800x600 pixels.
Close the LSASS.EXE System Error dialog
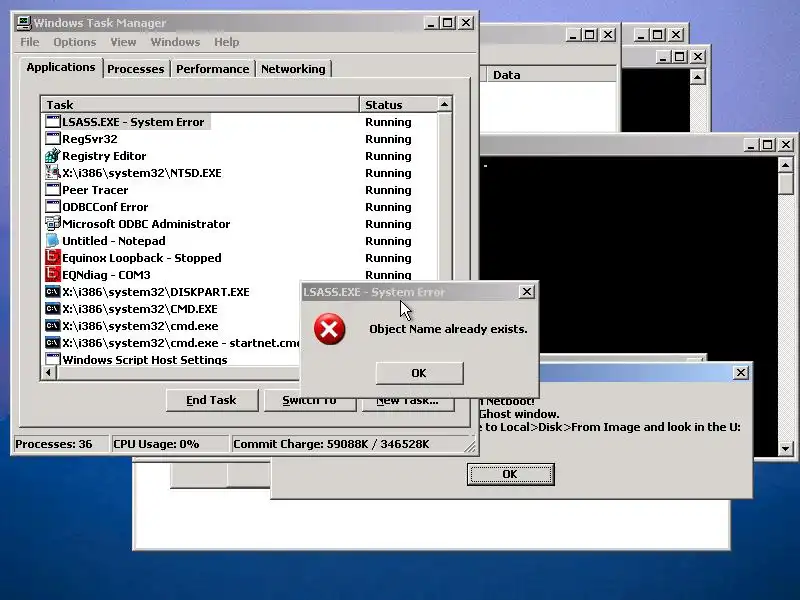point(527,291)
